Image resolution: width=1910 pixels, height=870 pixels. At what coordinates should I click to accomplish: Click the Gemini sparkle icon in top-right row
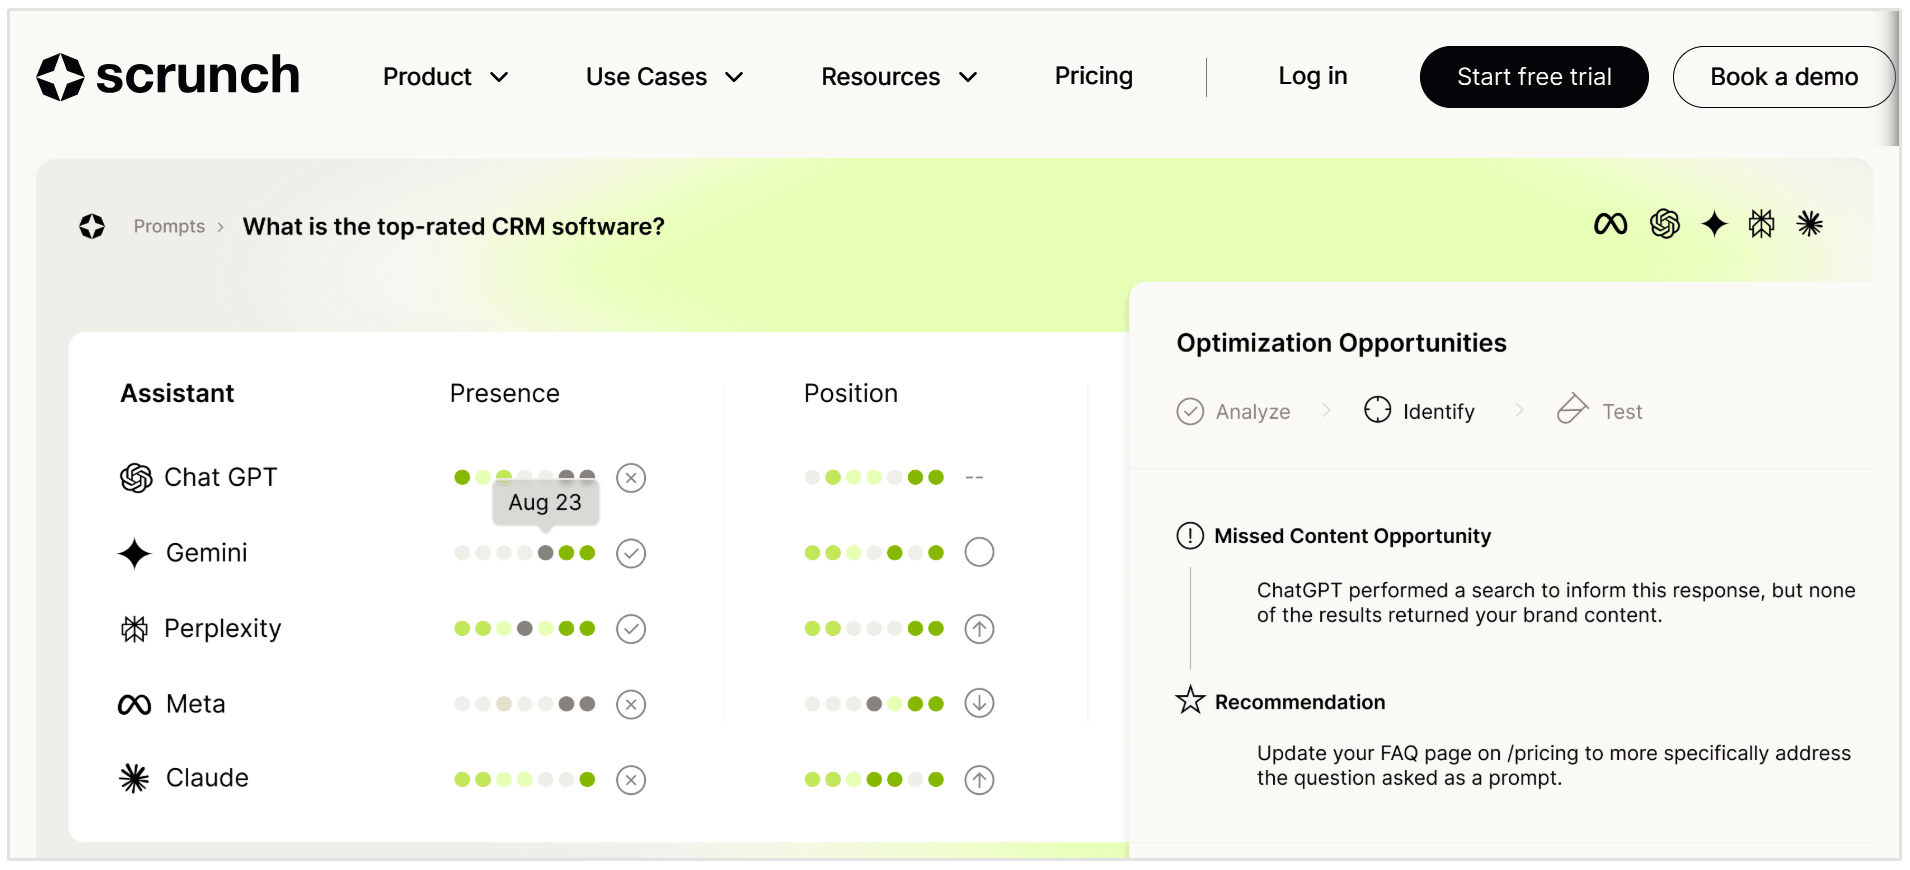(1714, 224)
